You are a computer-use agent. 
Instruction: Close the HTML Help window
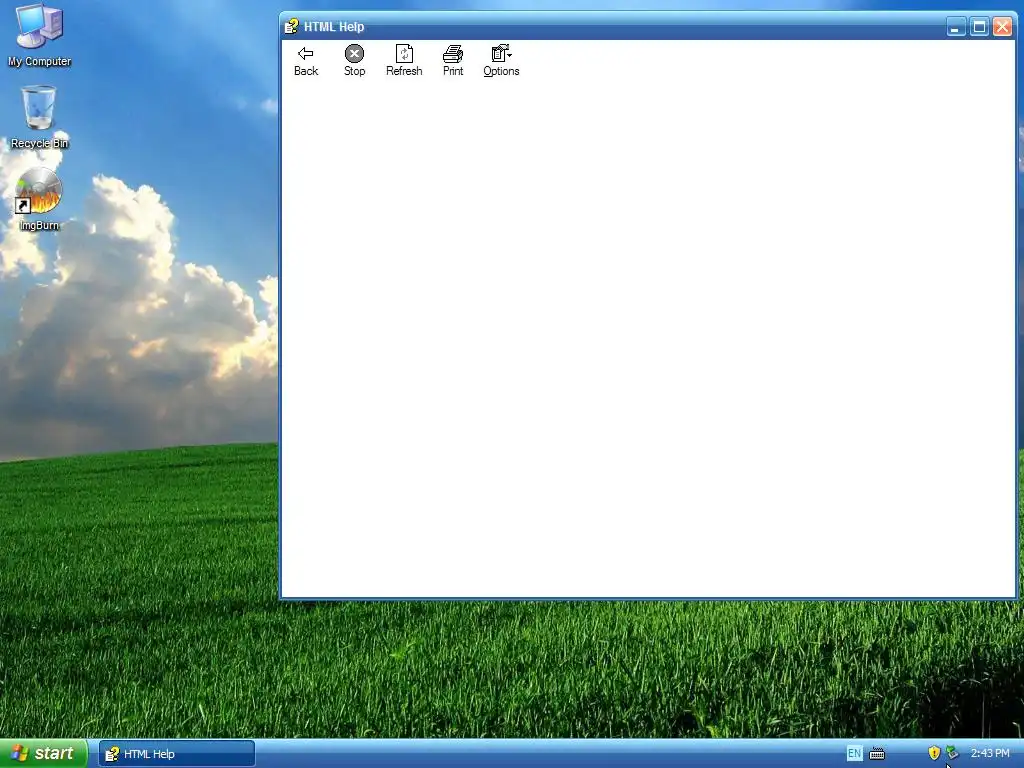pos(1002,27)
